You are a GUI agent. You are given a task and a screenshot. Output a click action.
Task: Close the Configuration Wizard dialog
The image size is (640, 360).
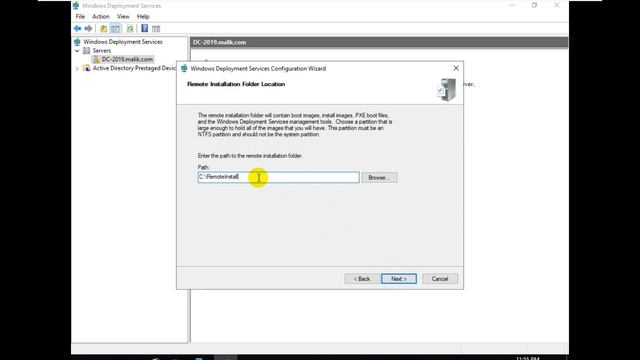click(456, 68)
